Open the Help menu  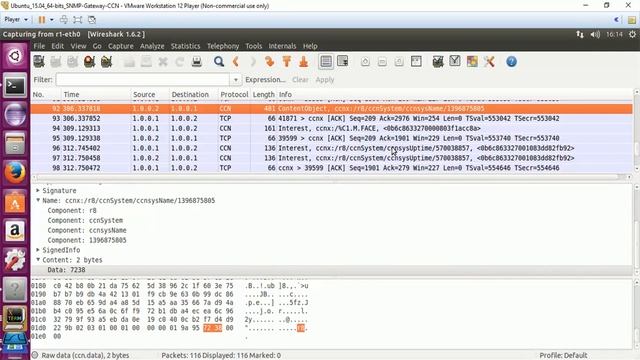310,46
